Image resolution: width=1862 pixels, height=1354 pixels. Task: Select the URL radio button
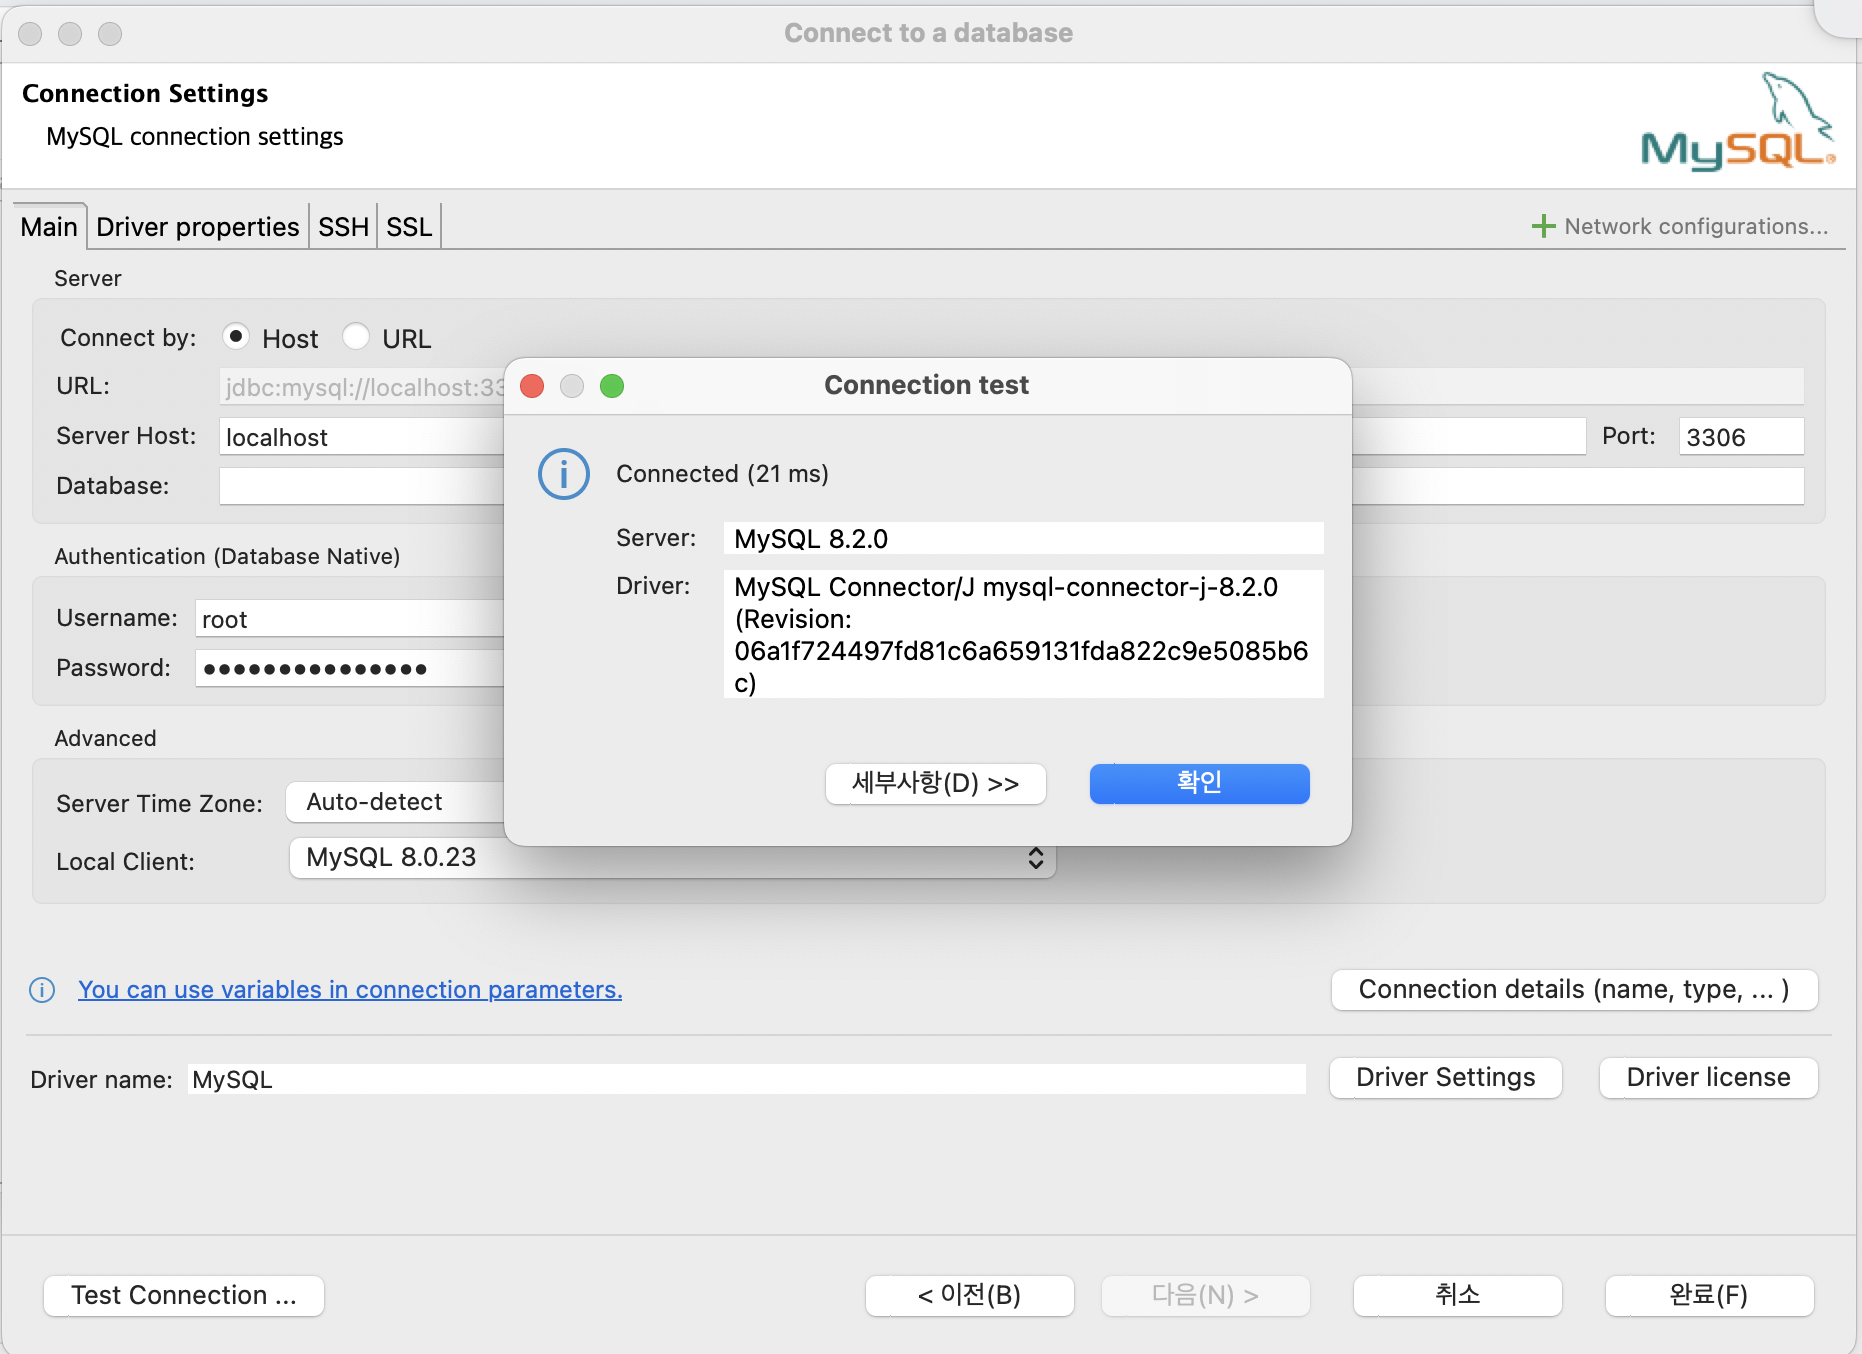click(x=356, y=337)
